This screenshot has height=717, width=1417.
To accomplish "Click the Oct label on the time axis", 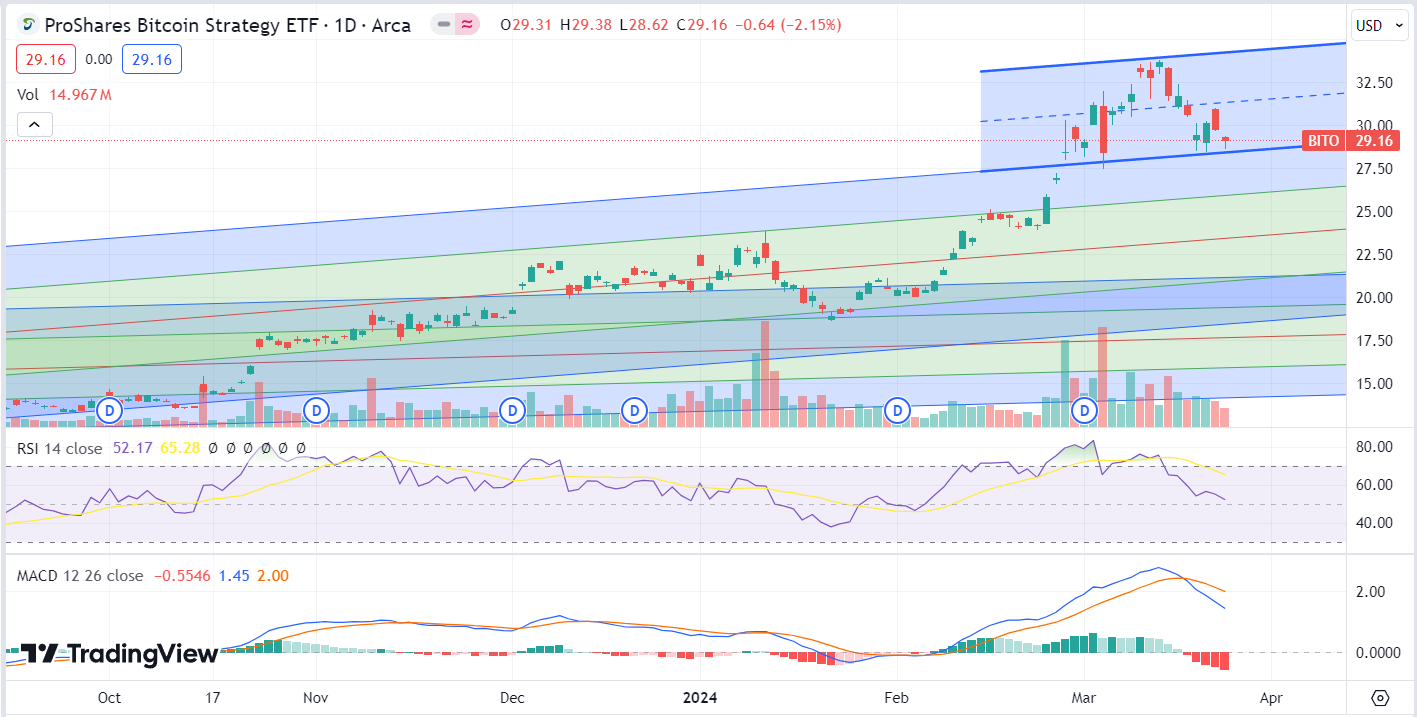I will pyautogui.click(x=110, y=697).
